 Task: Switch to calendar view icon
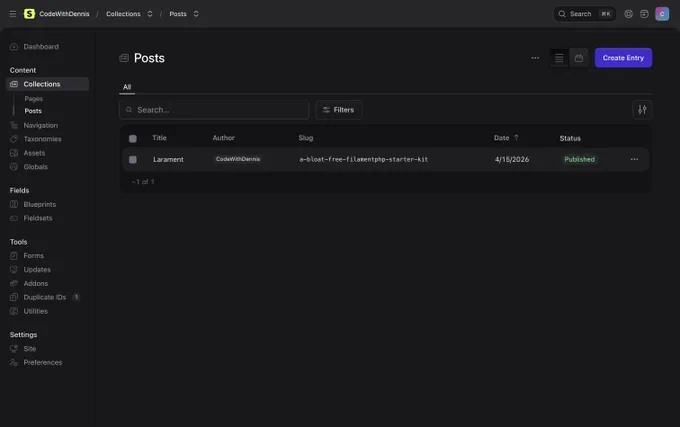(579, 58)
